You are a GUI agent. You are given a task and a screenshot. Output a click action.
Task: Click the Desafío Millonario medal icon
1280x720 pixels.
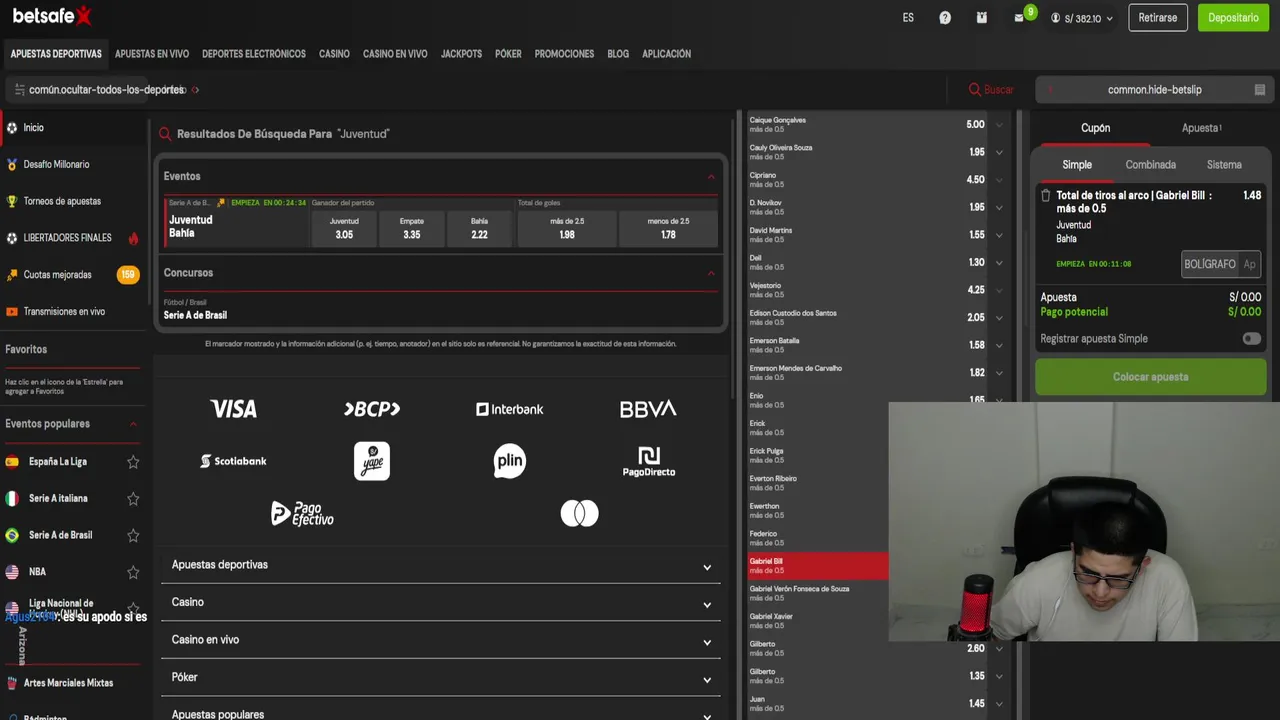point(12,164)
